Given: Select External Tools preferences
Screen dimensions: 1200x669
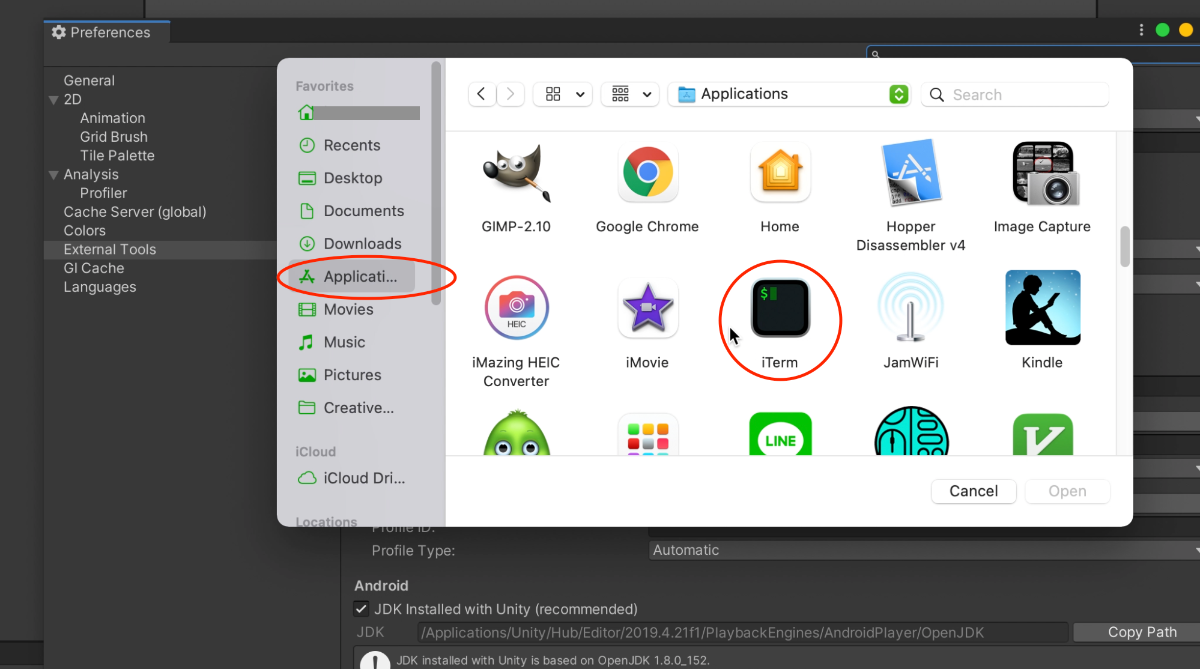Looking at the screenshot, I should point(110,250).
